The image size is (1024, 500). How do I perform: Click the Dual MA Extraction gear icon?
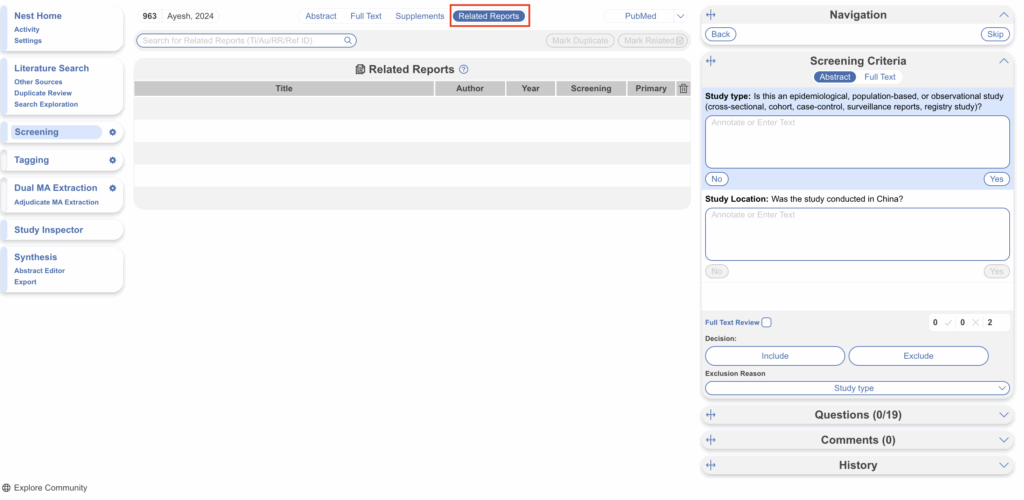pos(112,188)
